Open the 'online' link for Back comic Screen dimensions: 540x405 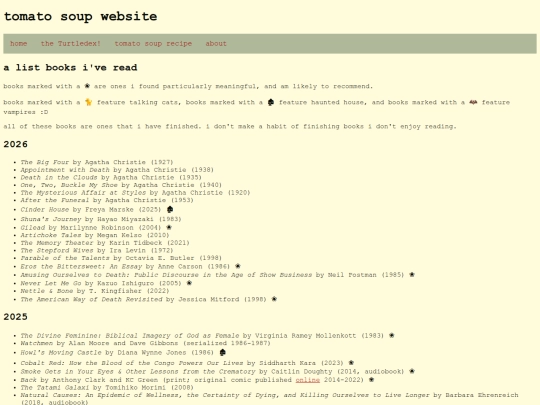(308, 380)
